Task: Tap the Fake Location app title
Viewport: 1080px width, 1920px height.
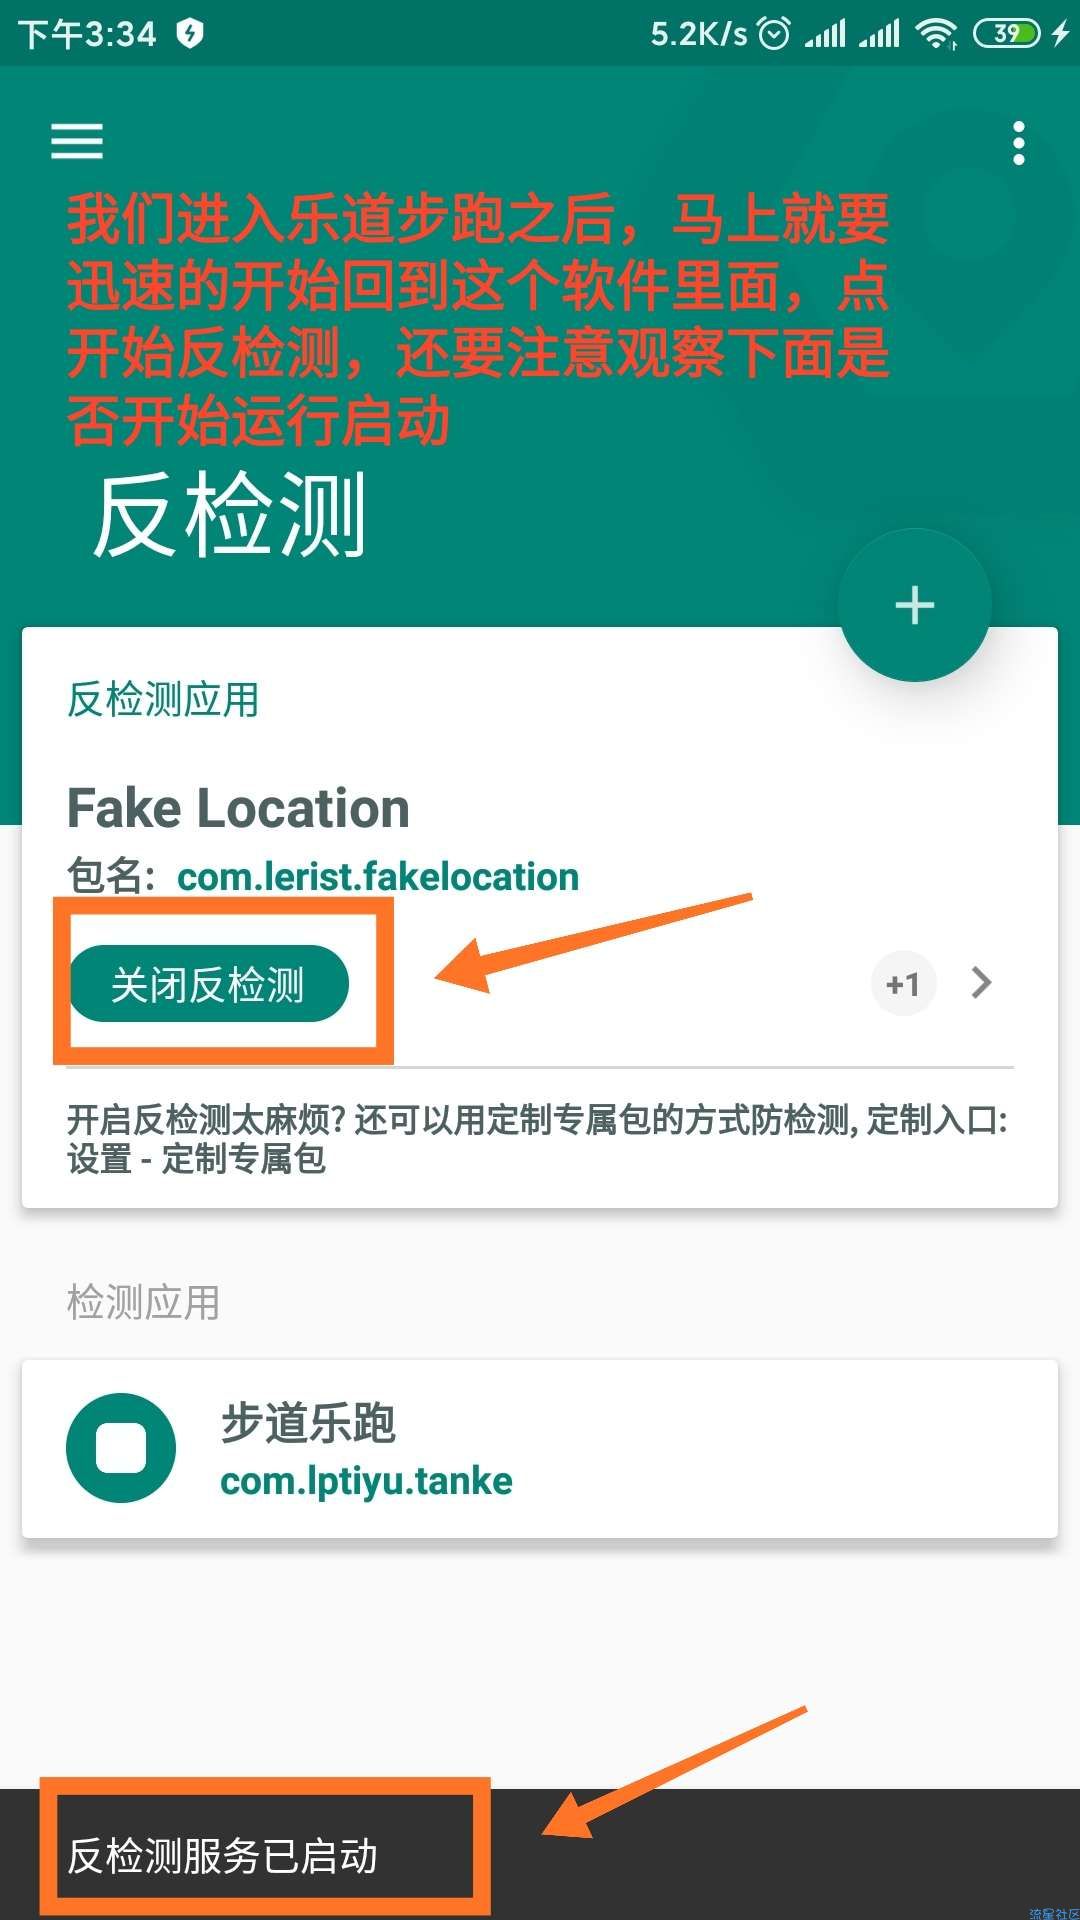Action: (x=238, y=808)
